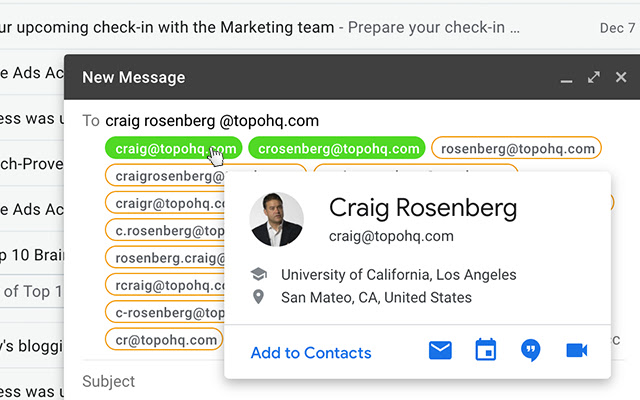Viewport: 640px width, 400px height.
Task: Click Add to Contacts link
Action: 311,353
